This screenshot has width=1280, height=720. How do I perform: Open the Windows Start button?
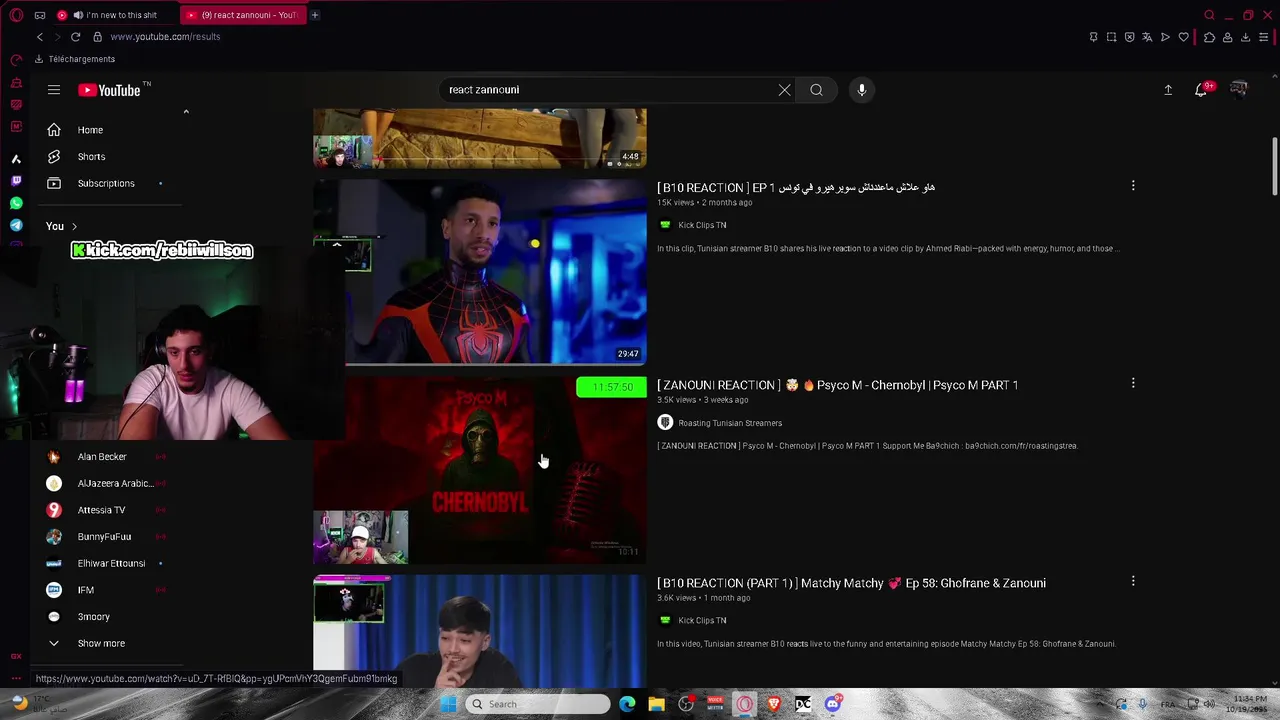448,704
